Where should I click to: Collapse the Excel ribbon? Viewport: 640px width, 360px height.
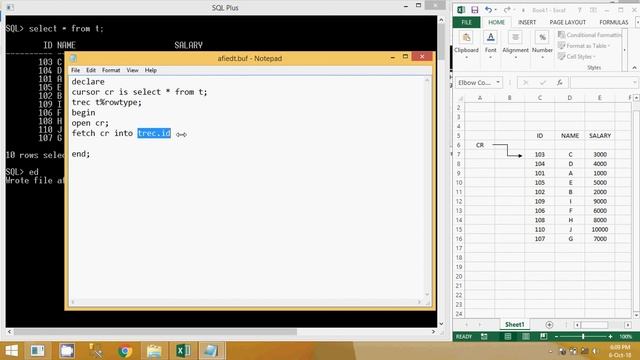[634, 67]
